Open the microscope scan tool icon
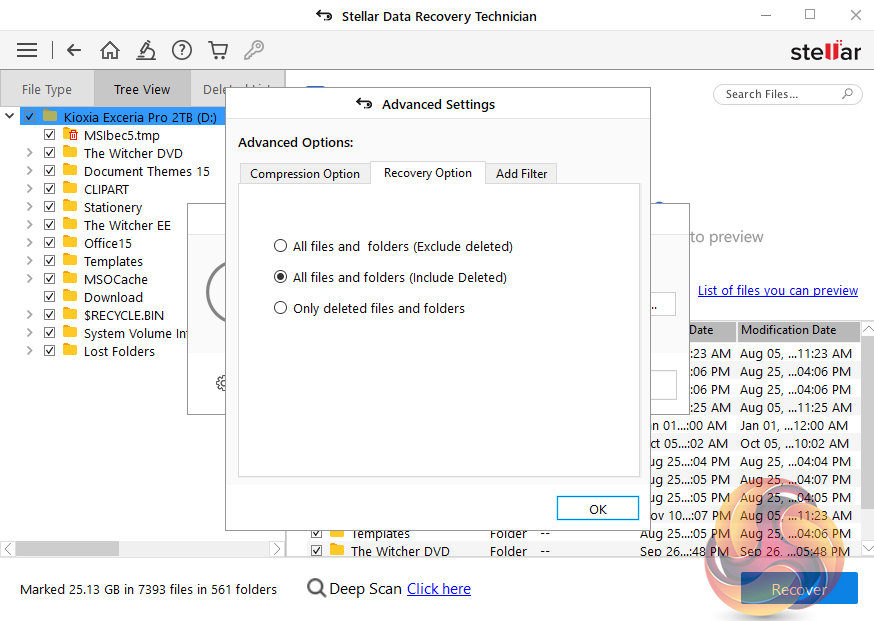The image size is (874, 621). click(x=146, y=50)
